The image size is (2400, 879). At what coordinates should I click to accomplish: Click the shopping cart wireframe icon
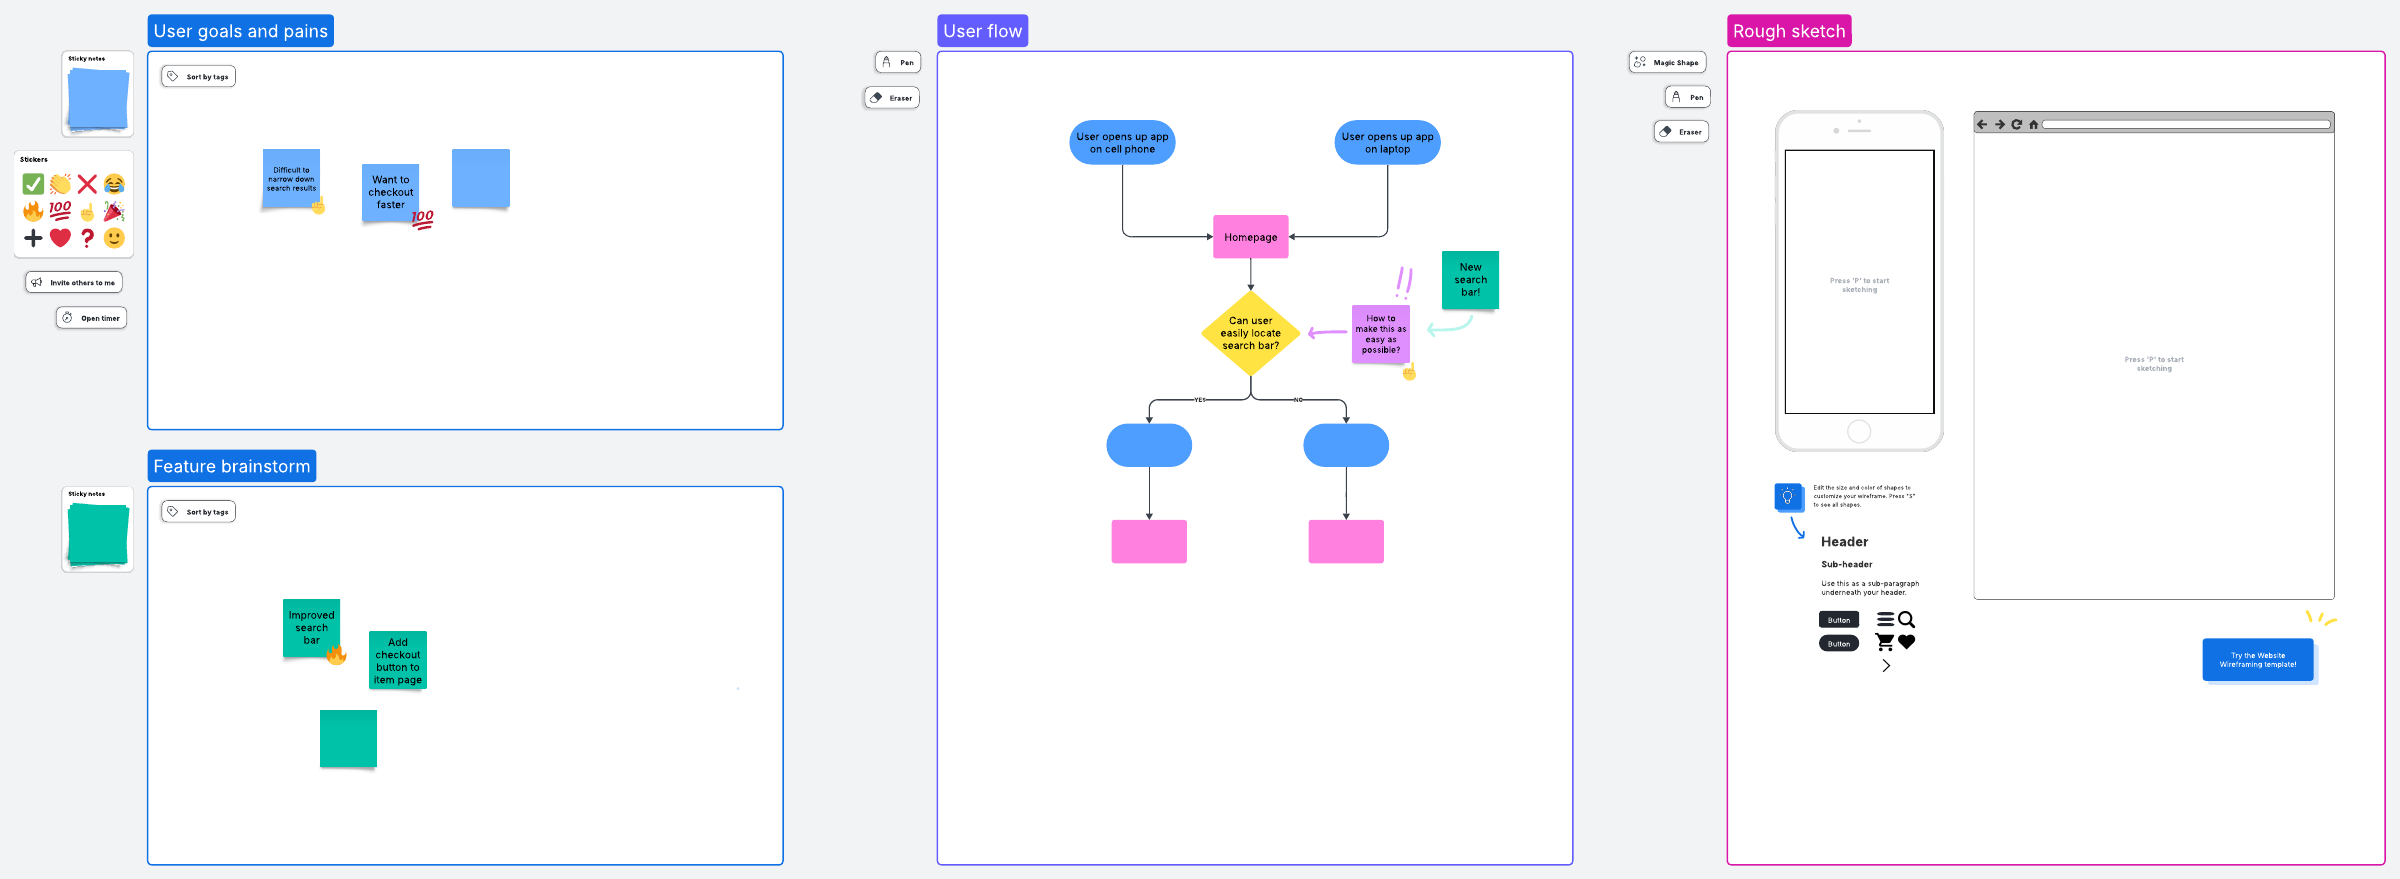[x=1884, y=642]
